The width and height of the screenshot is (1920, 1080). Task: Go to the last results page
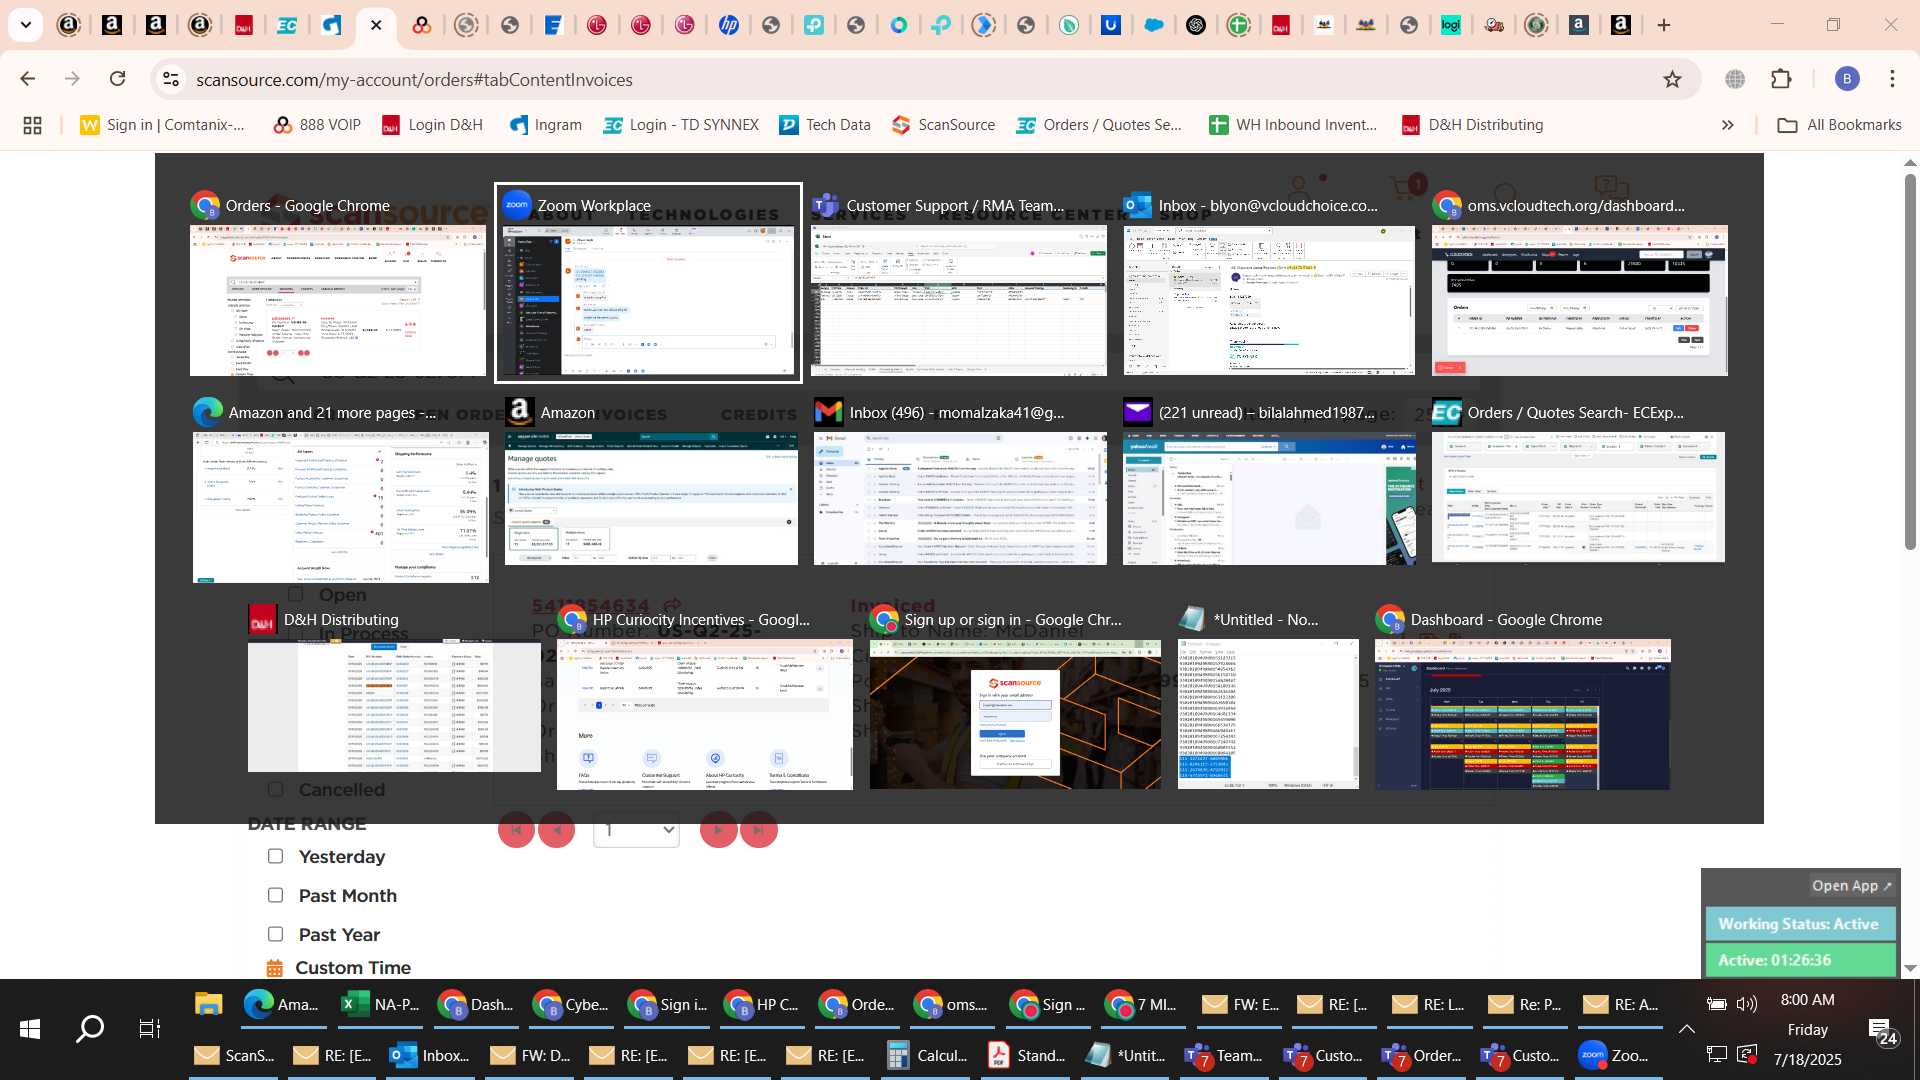tap(759, 829)
